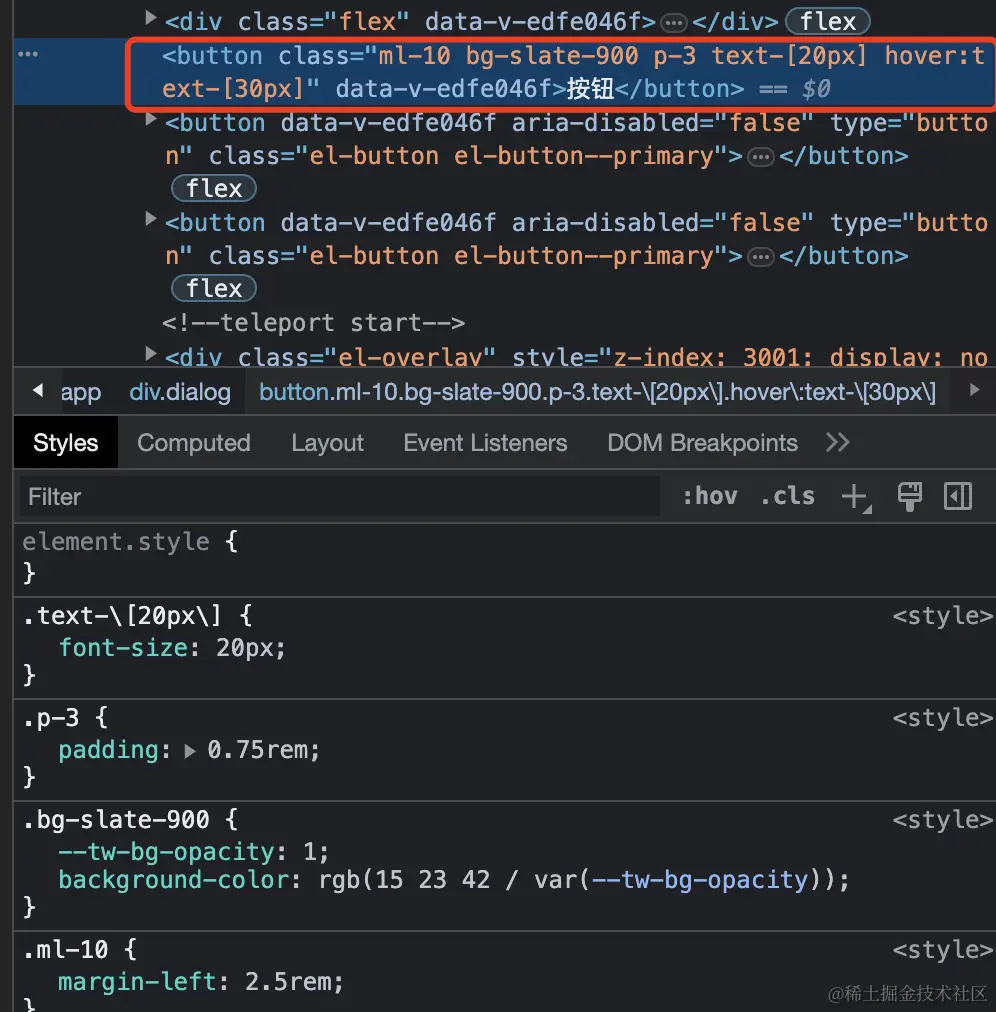The height and width of the screenshot is (1012, 996).
Task: Expand ellipsis in div.flex node
Action: [x=674, y=24]
